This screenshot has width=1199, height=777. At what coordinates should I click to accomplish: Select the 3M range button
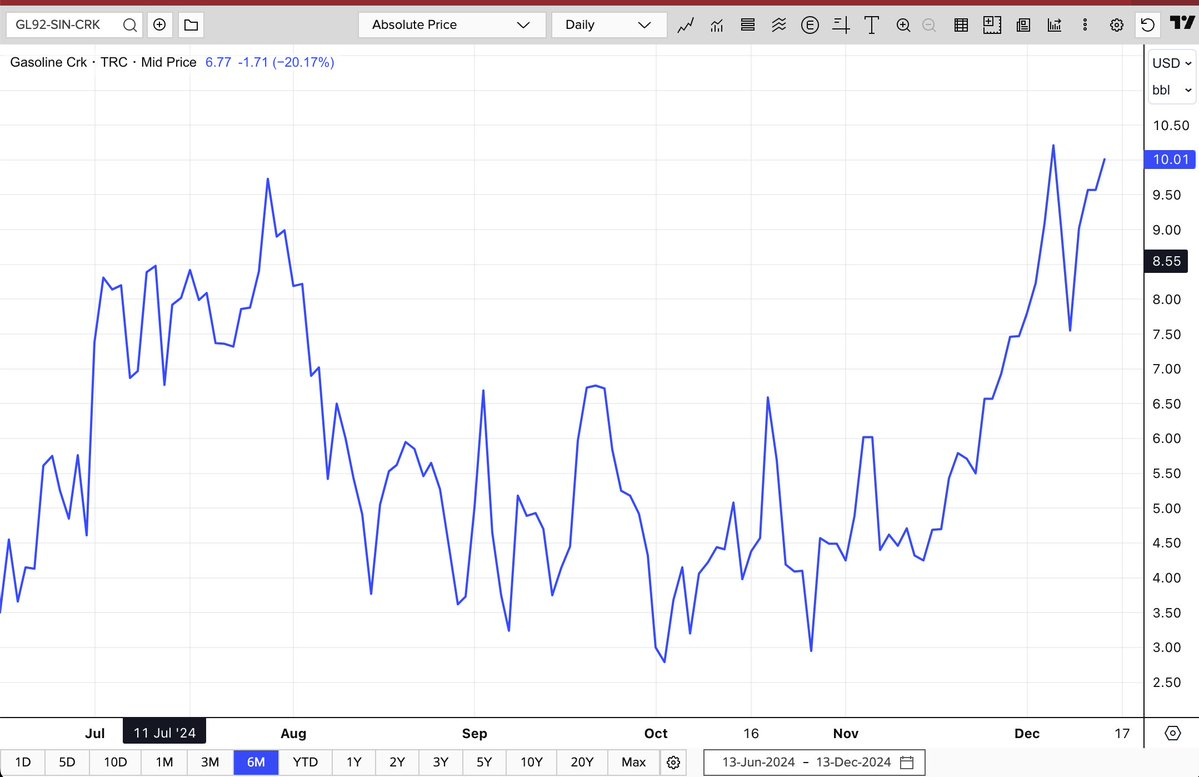click(210, 762)
